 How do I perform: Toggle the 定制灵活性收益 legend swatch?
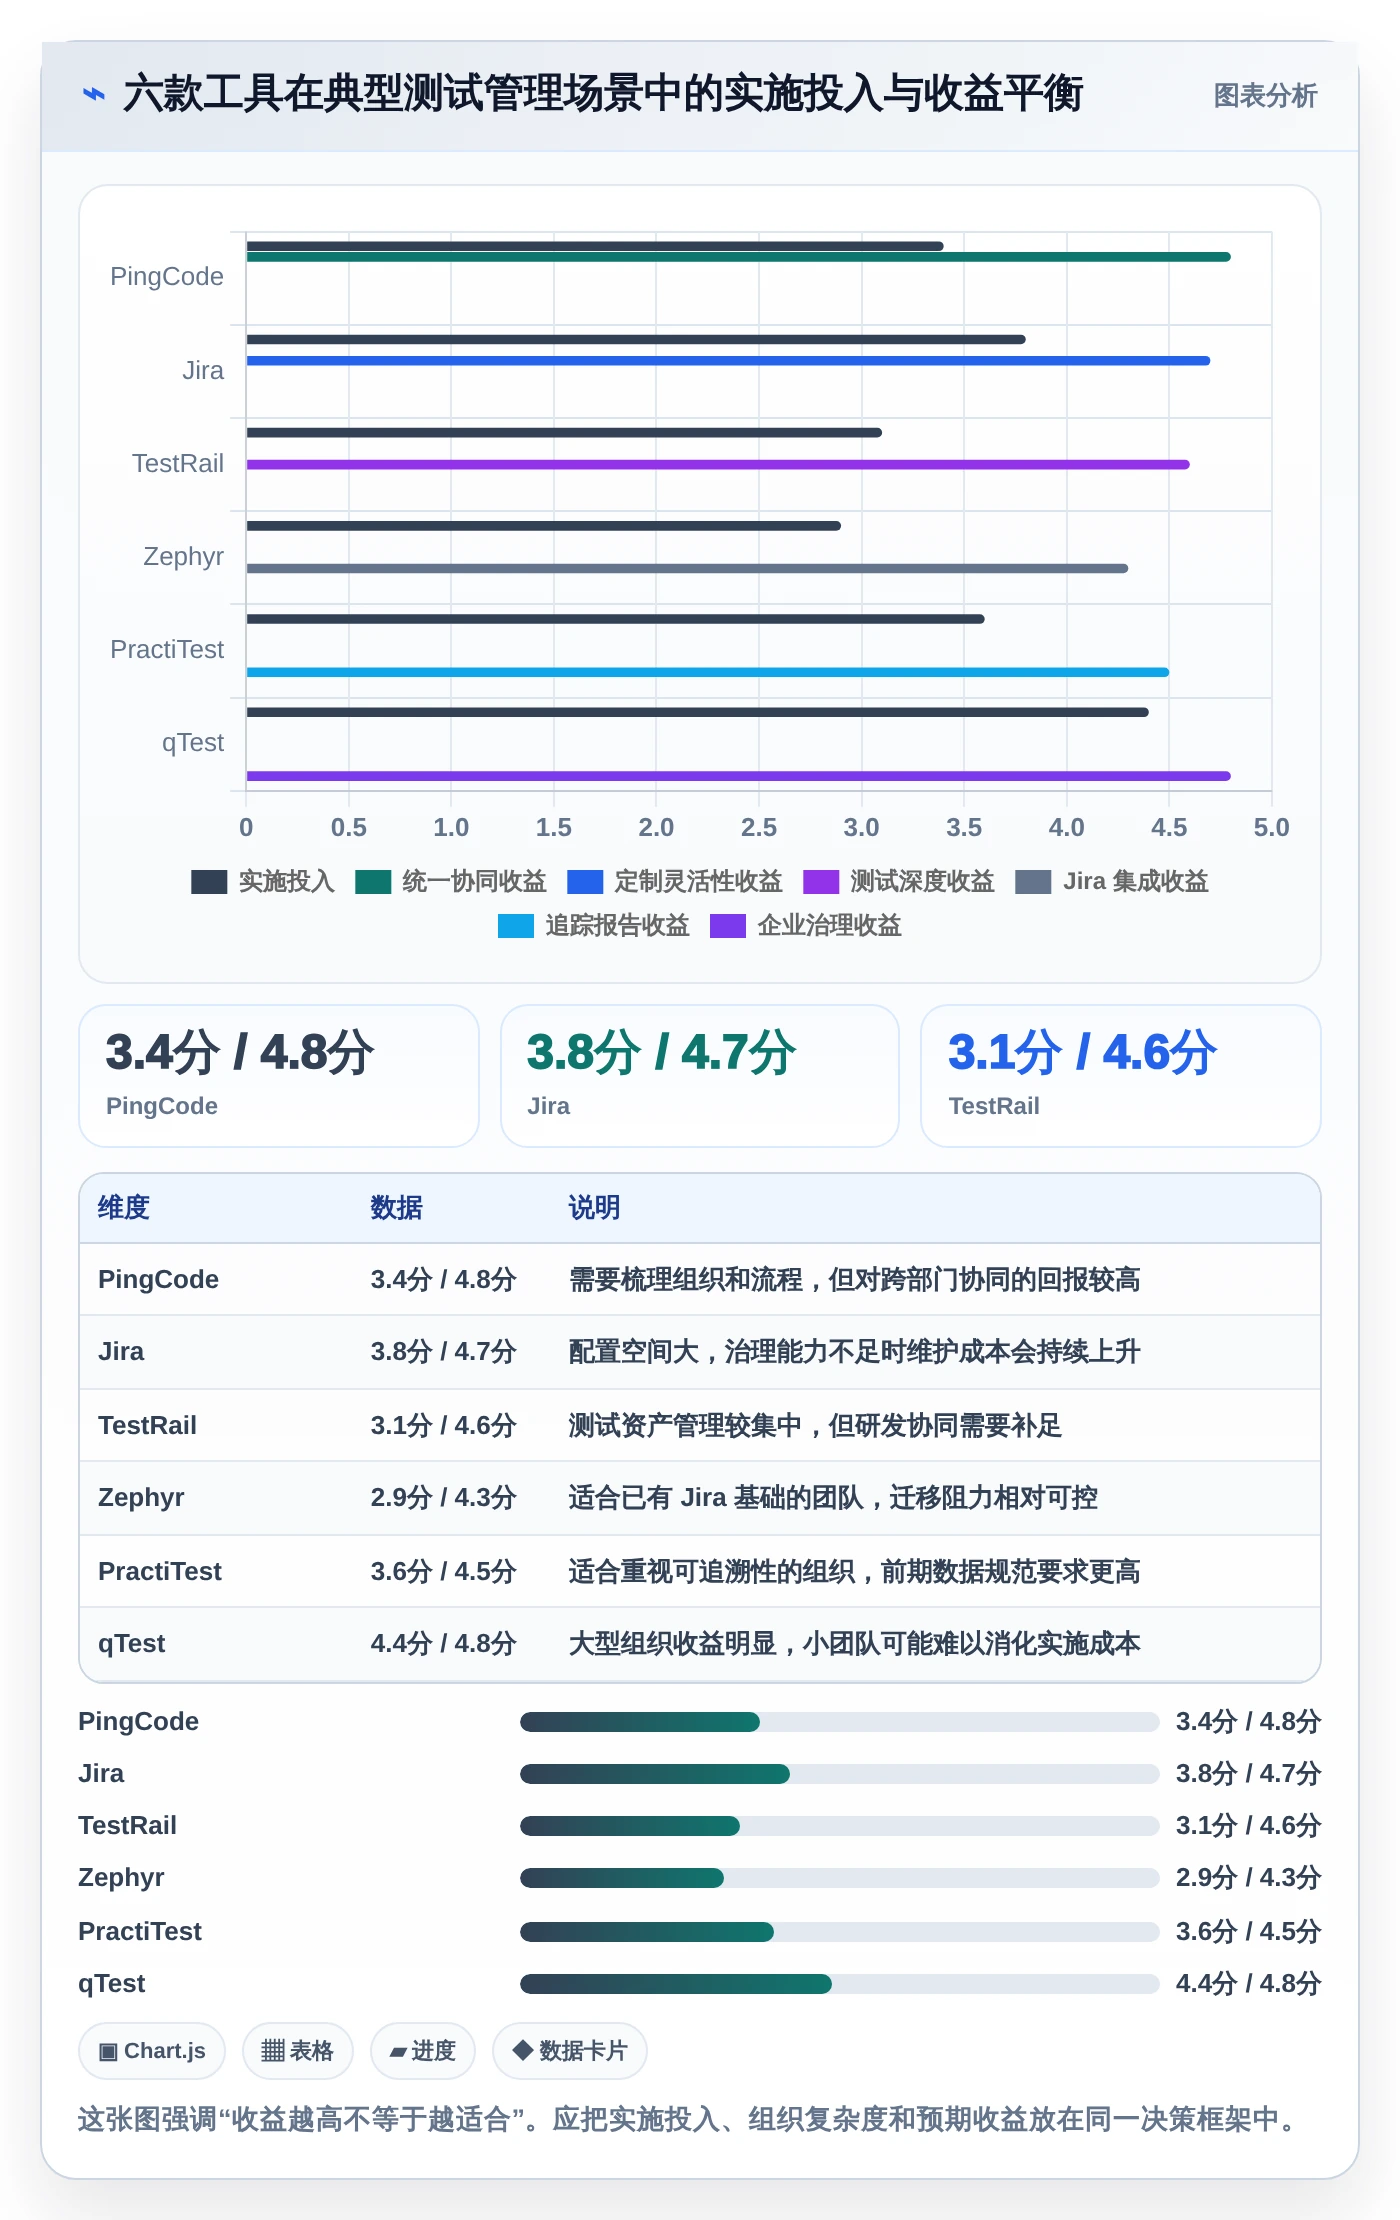click(585, 881)
